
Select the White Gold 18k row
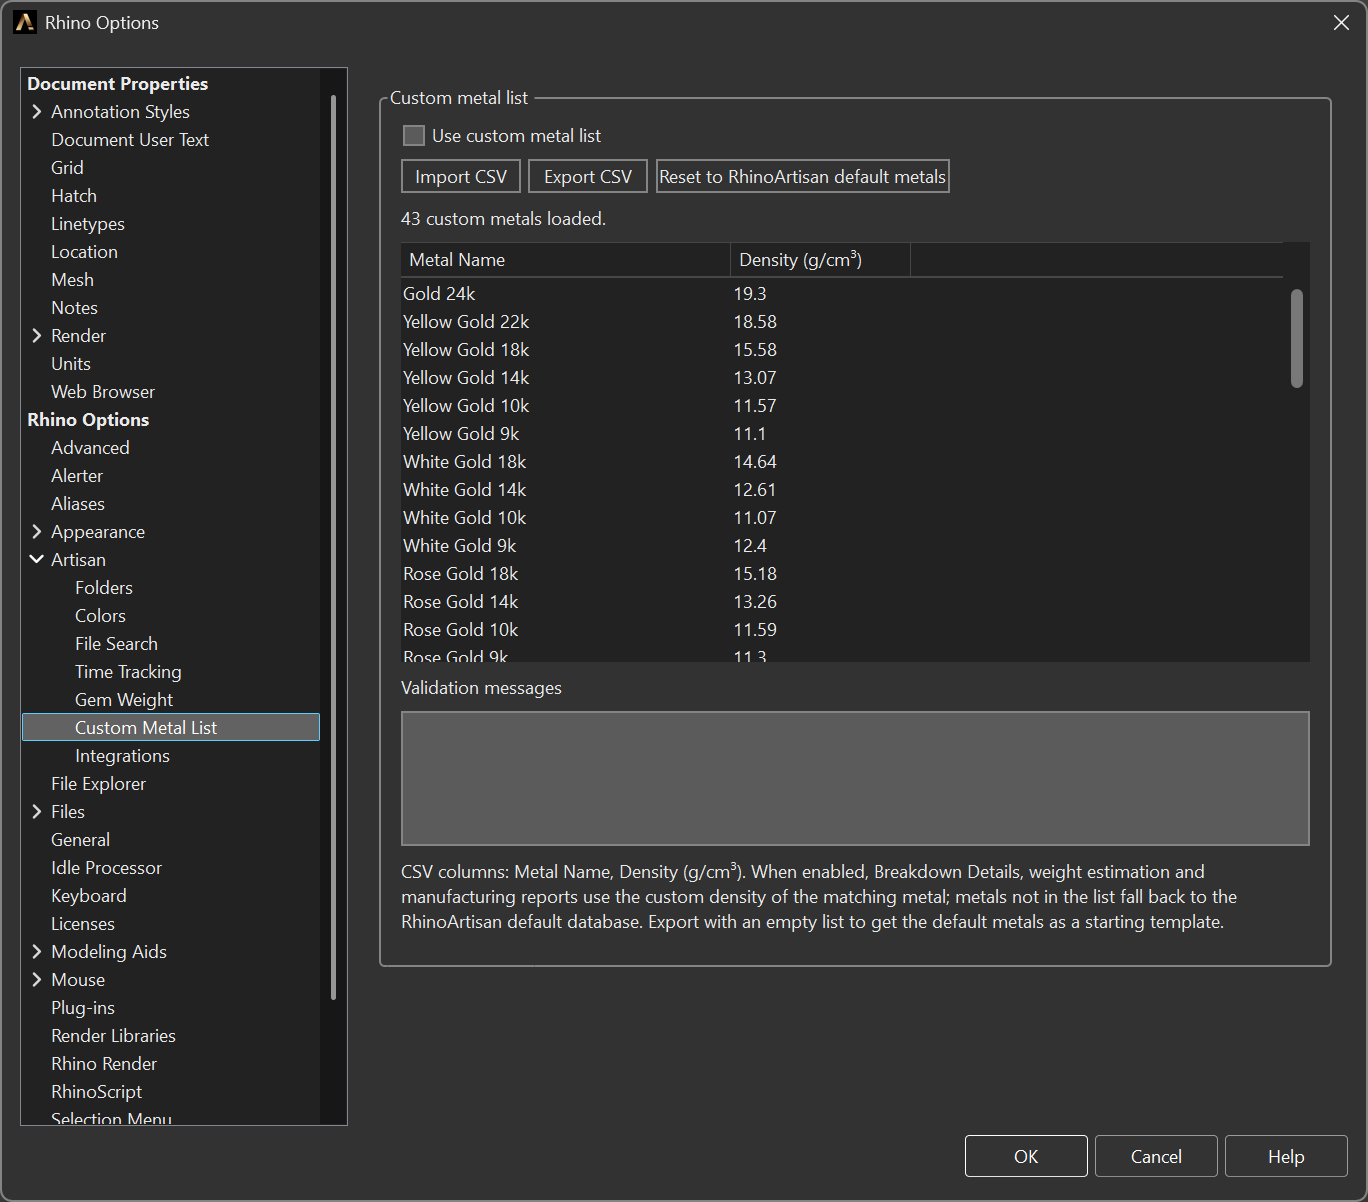[x=842, y=461]
